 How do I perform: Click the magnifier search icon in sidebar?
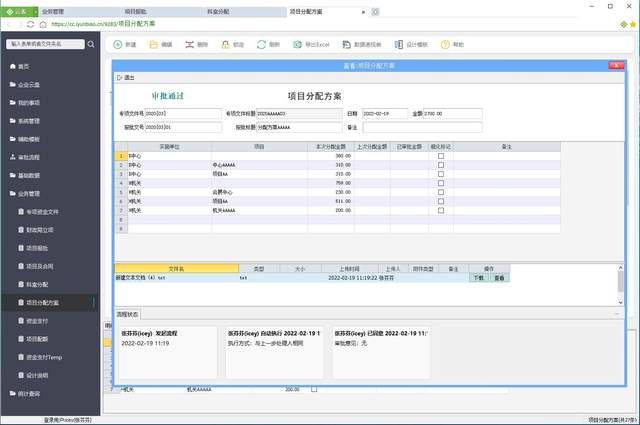pyautogui.click(x=91, y=44)
